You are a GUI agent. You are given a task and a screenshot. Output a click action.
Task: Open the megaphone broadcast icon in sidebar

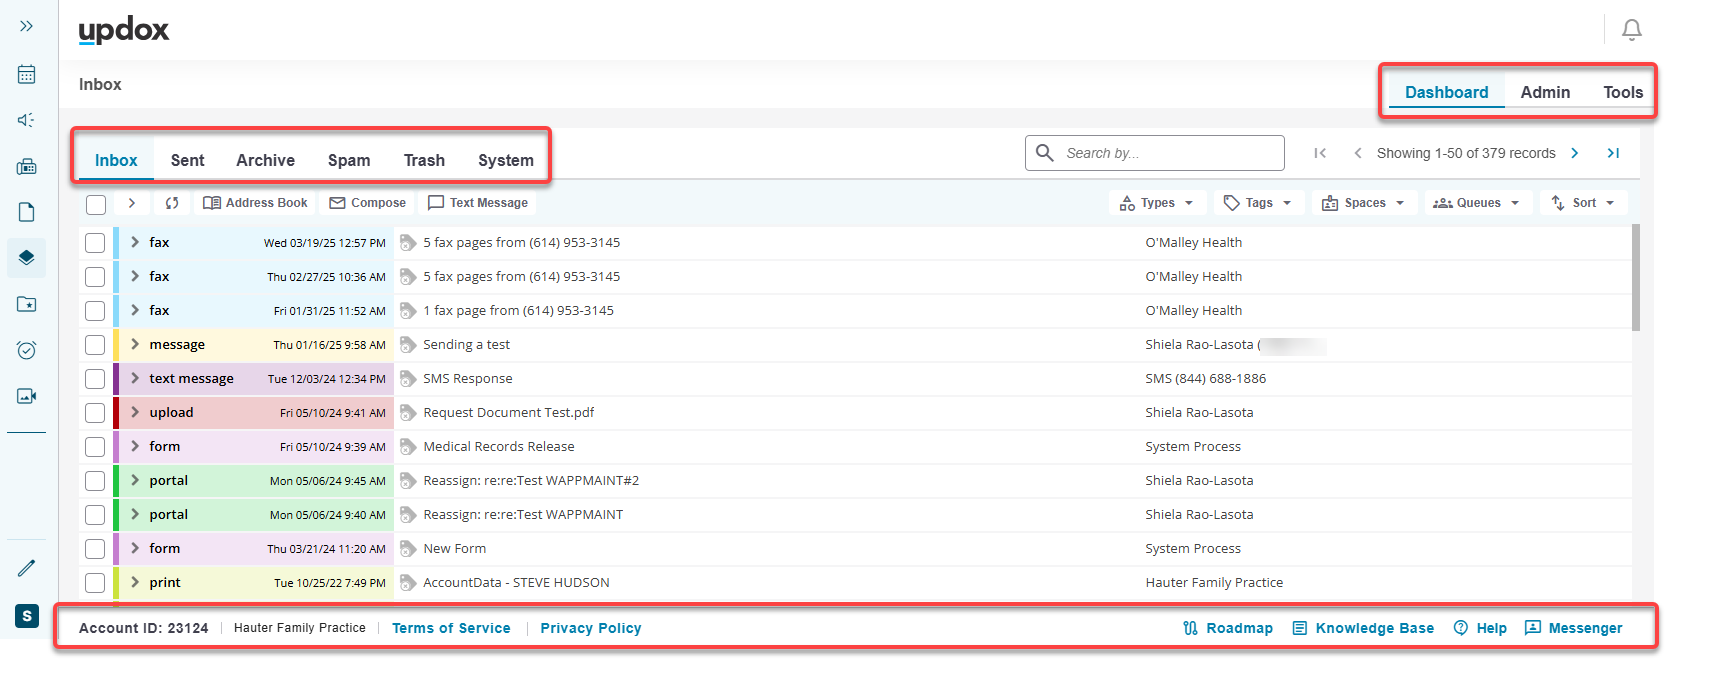point(27,120)
